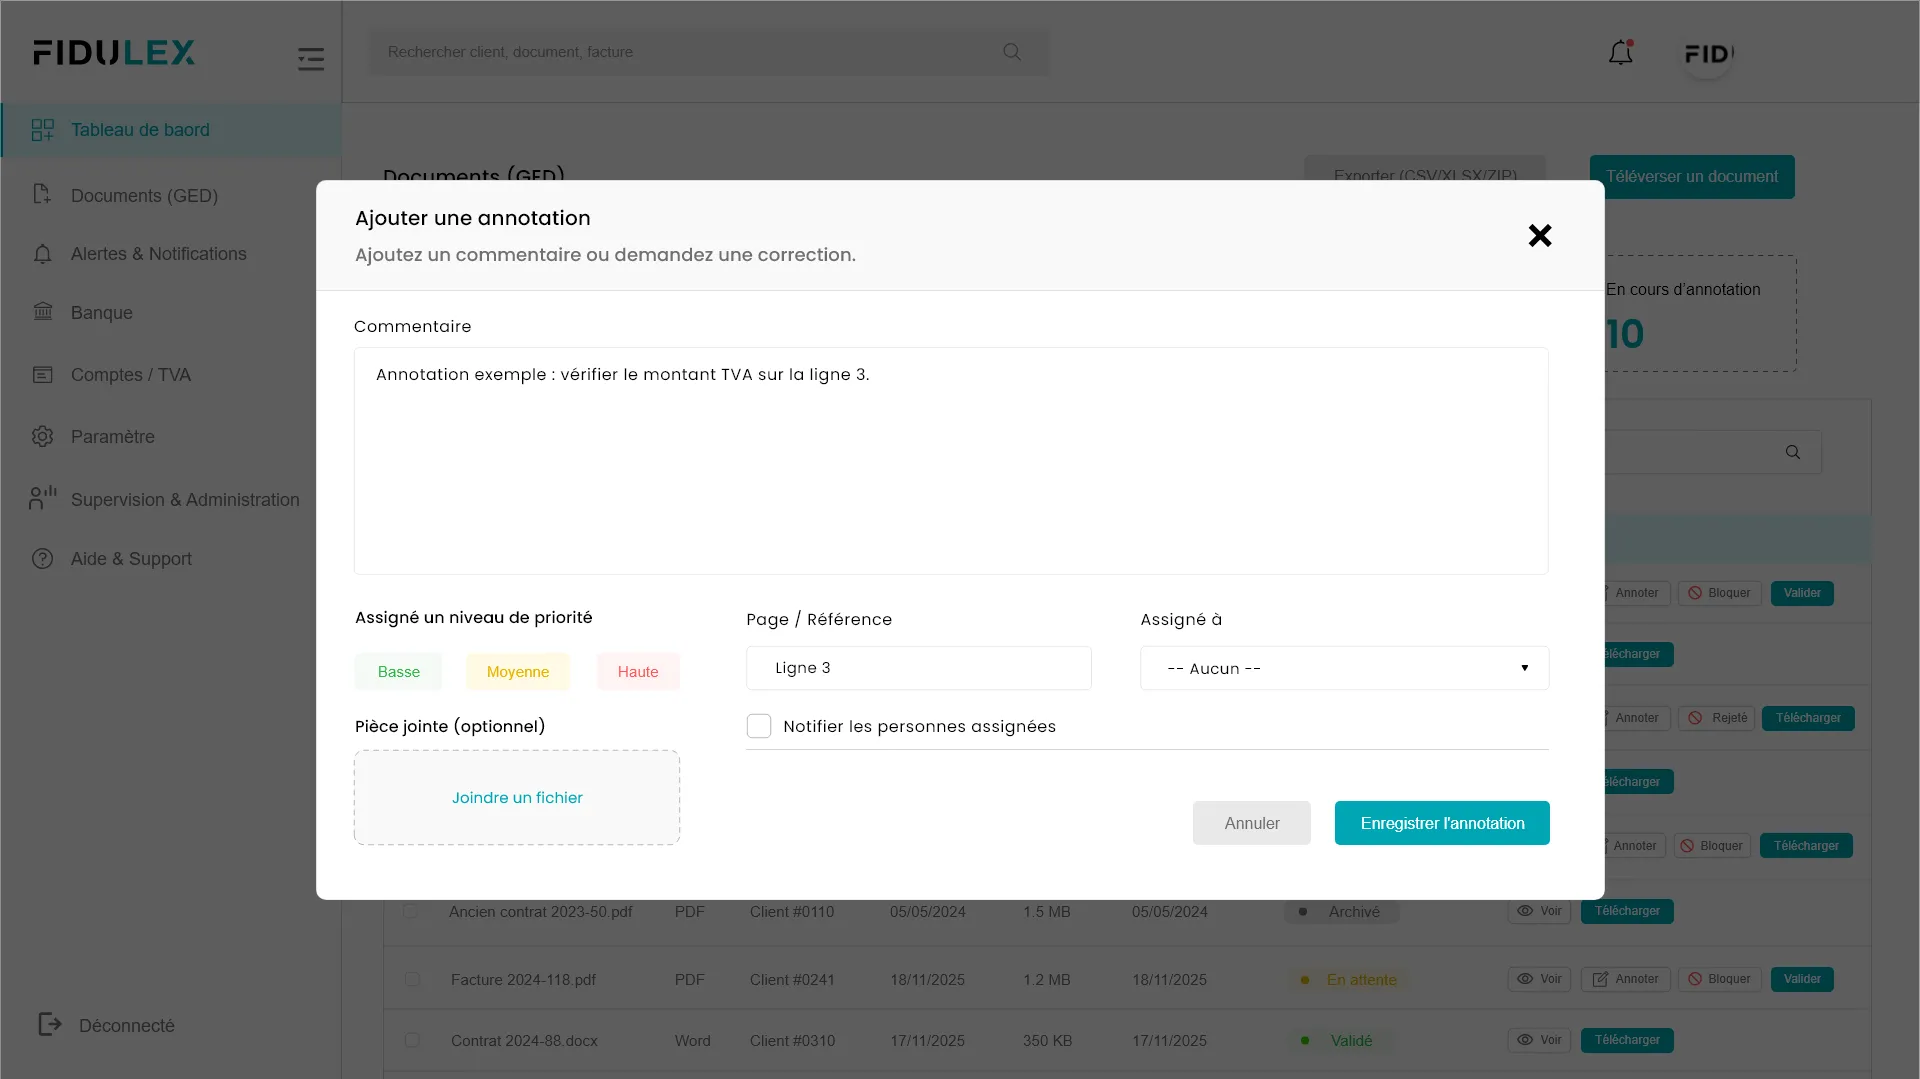Close the annotation dialog with the X icon

point(1539,236)
